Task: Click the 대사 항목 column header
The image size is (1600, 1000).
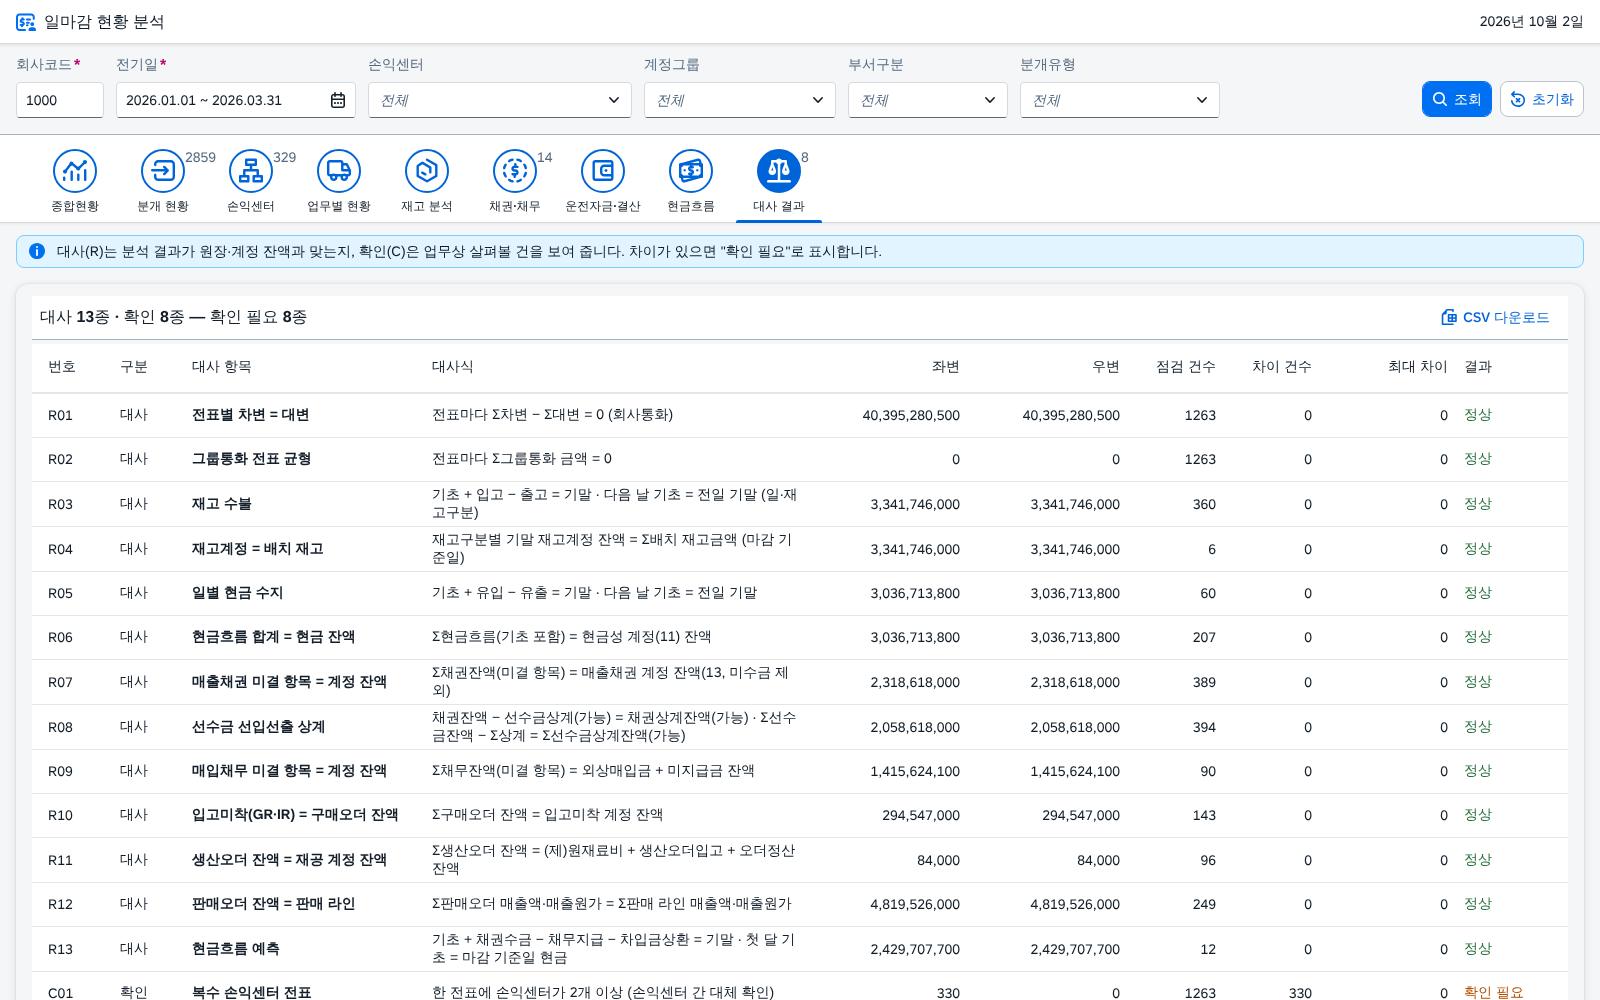Action: coord(221,367)
